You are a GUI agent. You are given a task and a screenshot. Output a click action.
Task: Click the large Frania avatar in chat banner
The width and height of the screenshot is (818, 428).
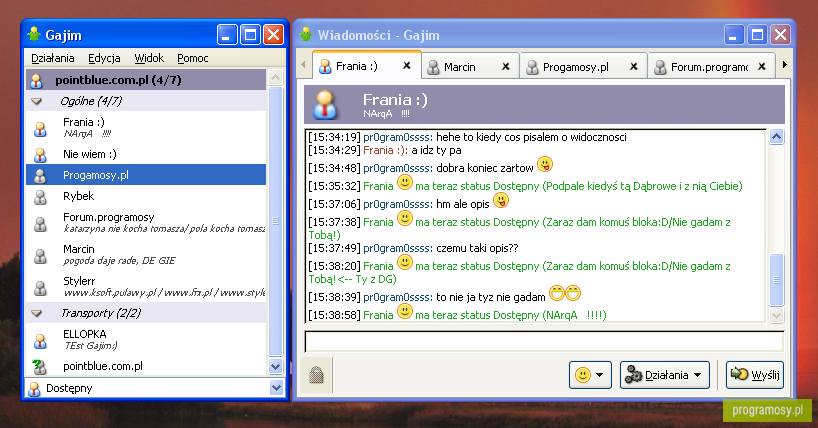click(x=325, y=104)
